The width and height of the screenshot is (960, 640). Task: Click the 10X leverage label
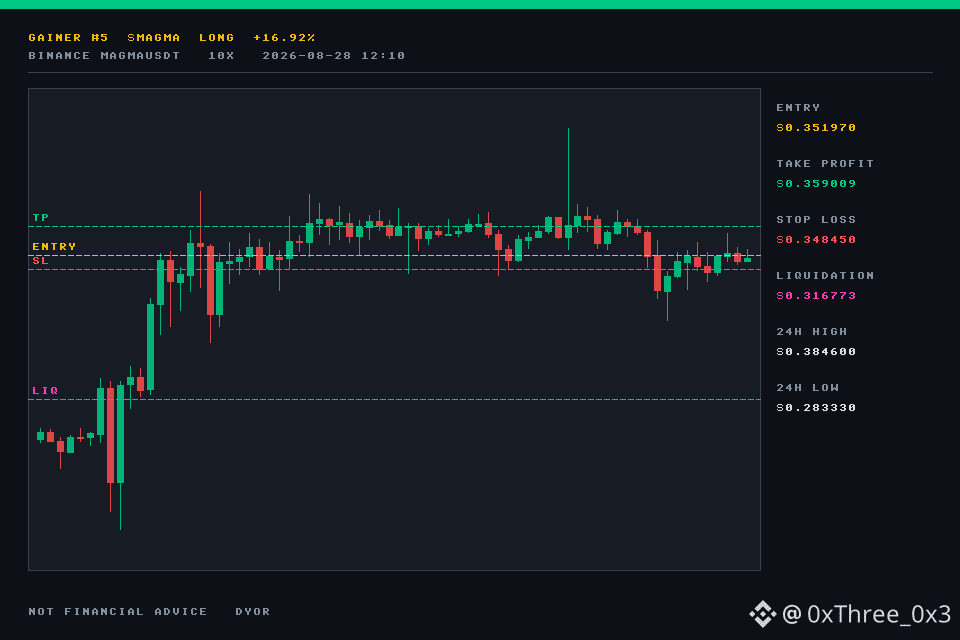point(221,56)
